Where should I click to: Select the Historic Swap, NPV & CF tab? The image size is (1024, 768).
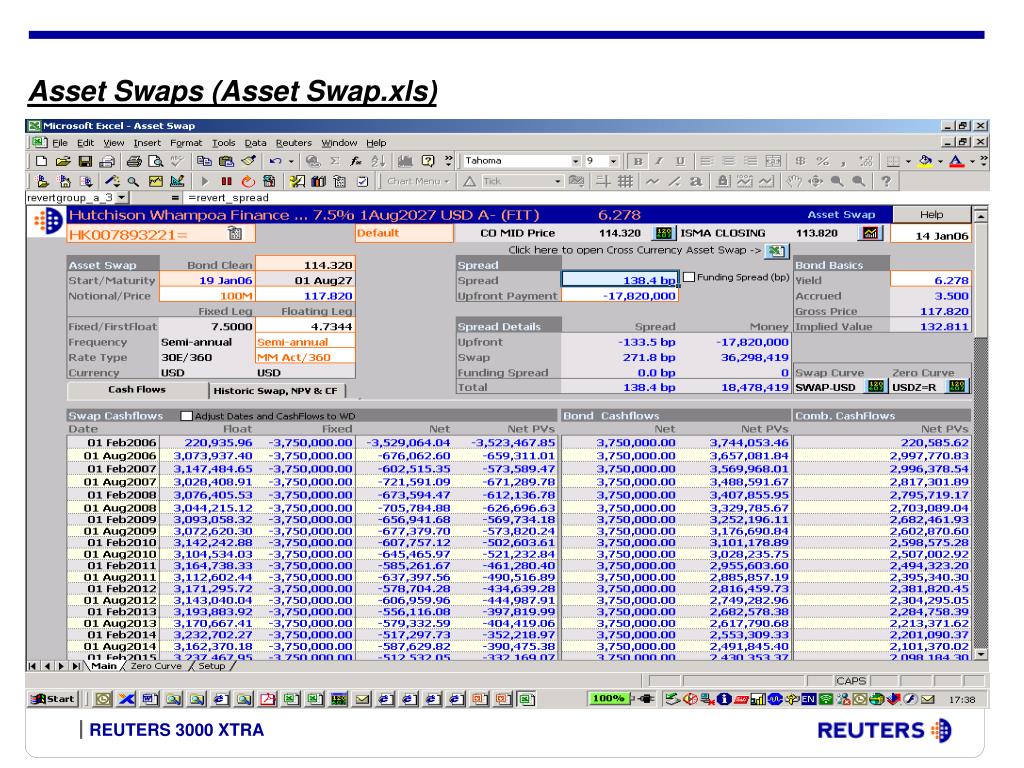(x=276, y=391)
